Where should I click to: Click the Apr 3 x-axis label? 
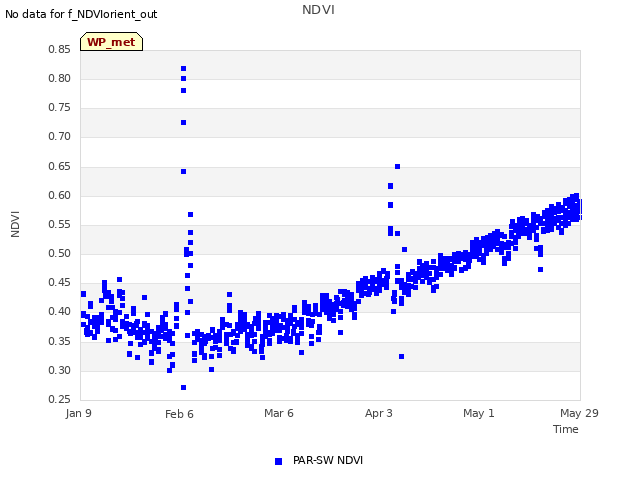tap(379, 413)
